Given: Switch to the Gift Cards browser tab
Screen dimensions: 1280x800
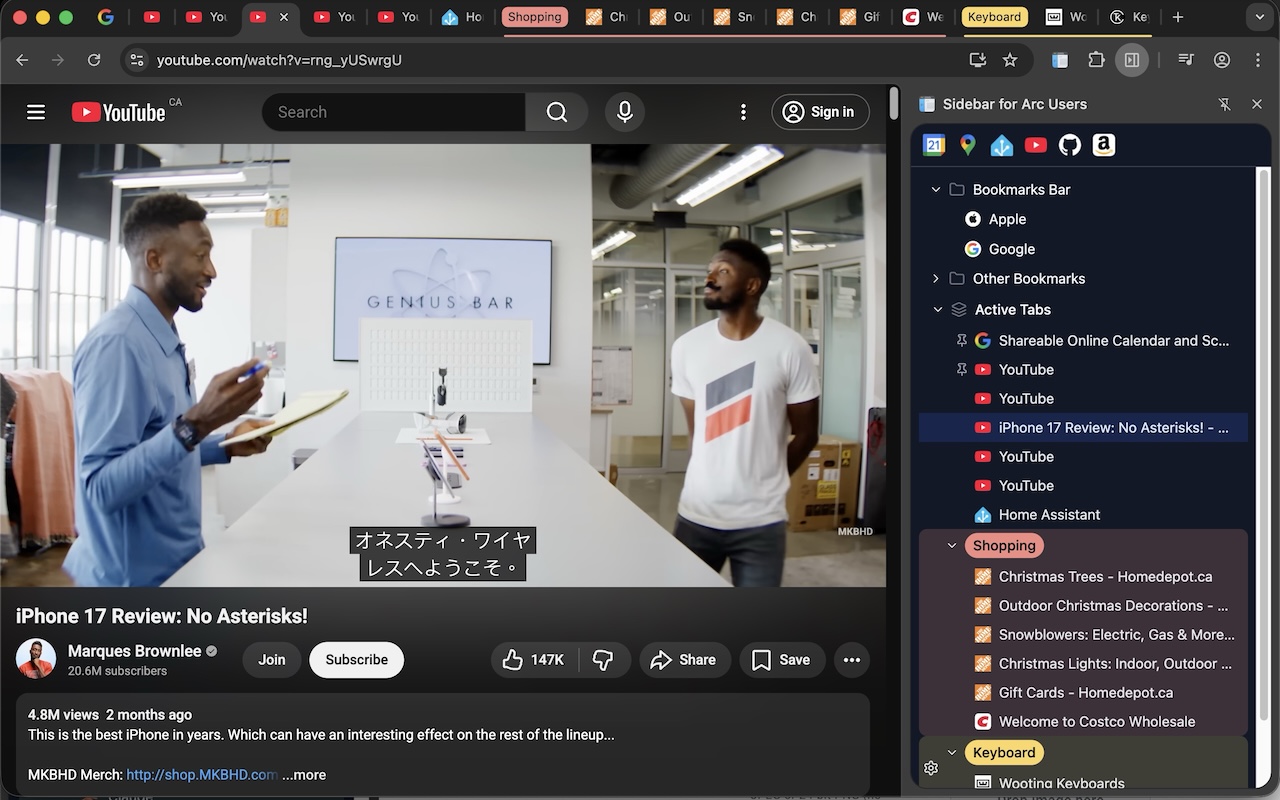Looking at the screenshot, I should (860, 17).
